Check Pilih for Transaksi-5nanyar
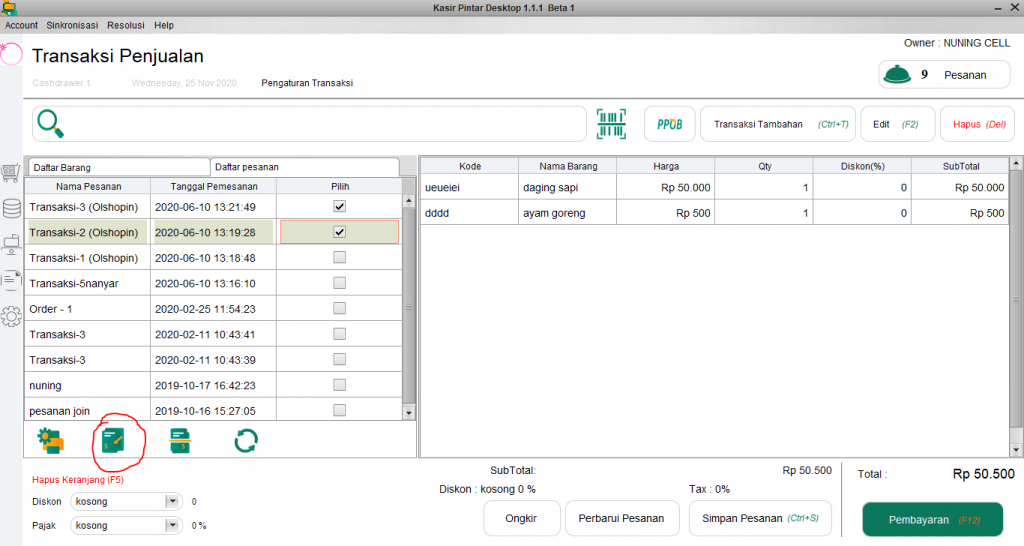The width and height of the screenshot is (1024, 546). [340, 283]
